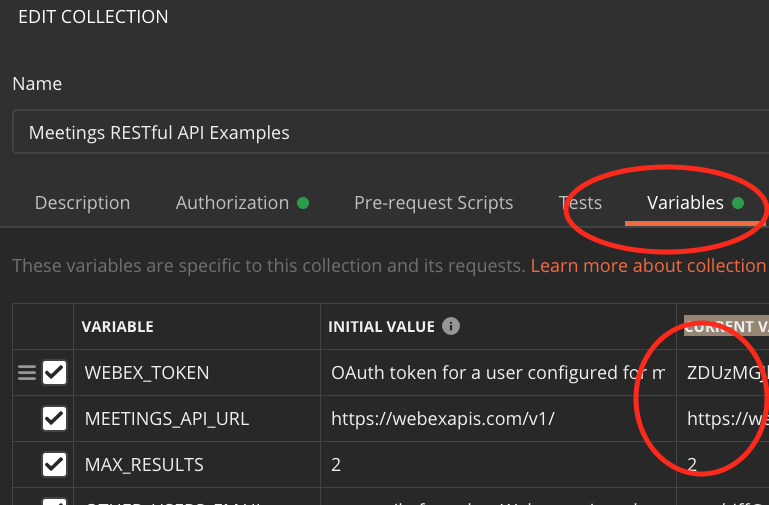
Task: Select the Variables tab
Action: coord(695,203)
